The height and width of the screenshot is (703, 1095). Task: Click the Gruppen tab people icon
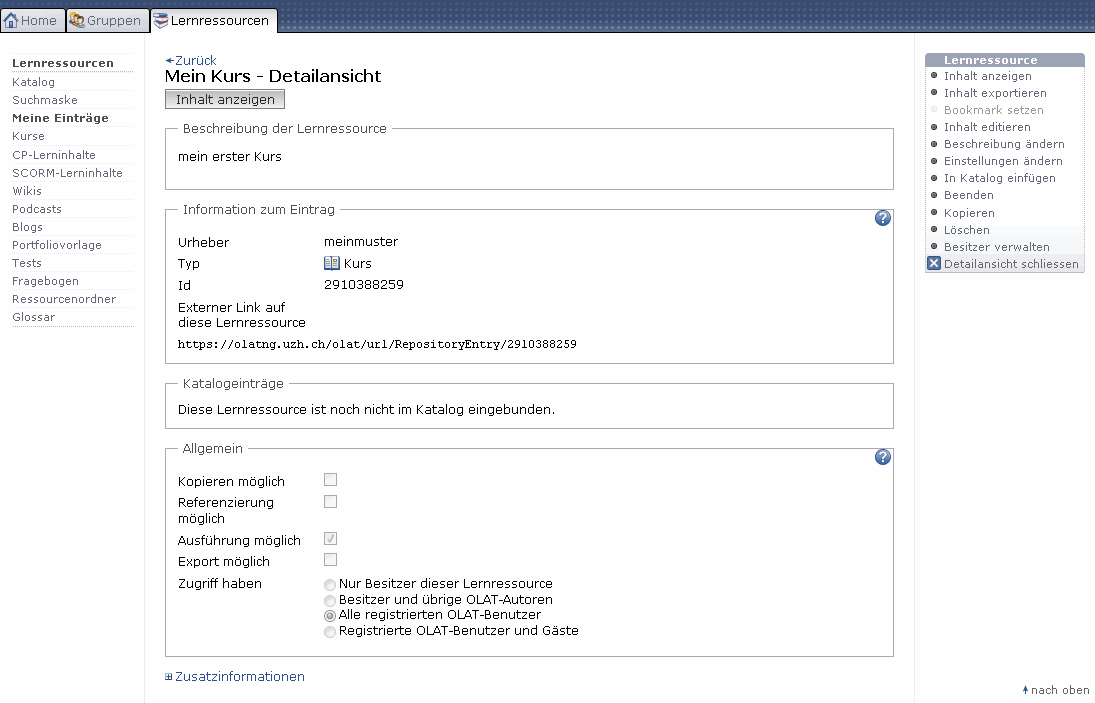pyautogui.click(x=77, y=20)
